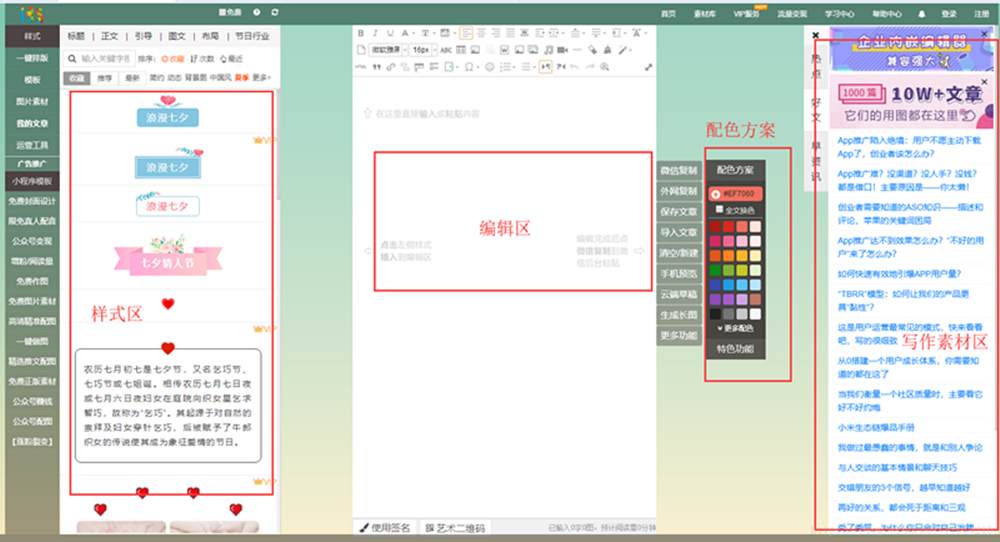Toggle bold formatting in editor toolbar

tap(361, 33)
